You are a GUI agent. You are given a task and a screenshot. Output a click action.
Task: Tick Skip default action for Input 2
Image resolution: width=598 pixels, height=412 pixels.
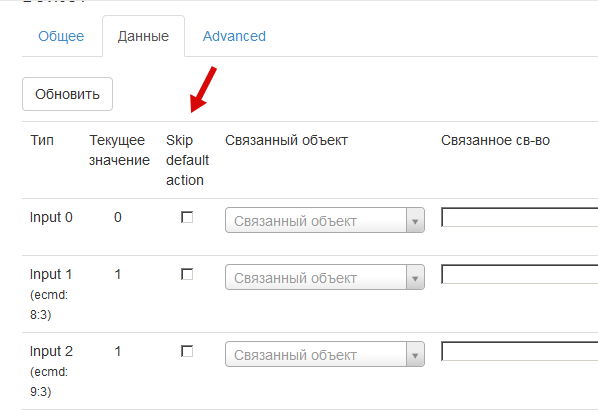(187, 351)
